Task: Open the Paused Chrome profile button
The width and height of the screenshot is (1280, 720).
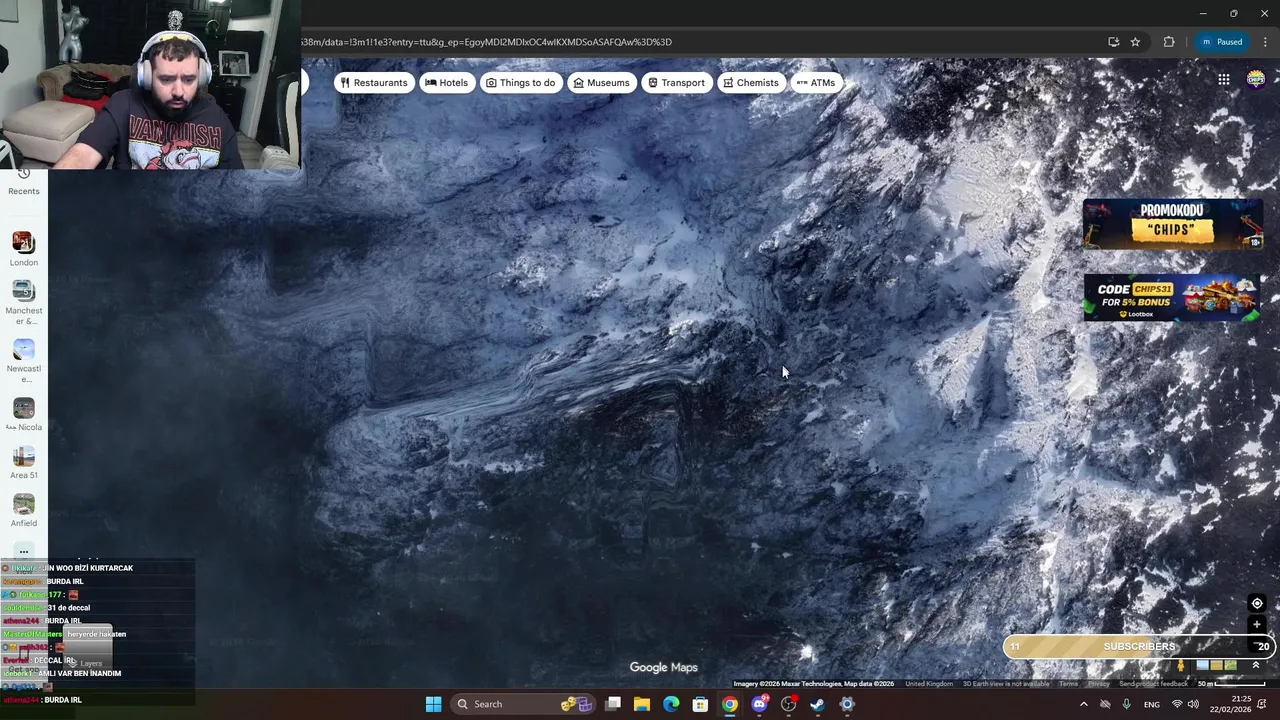Action: [1222, 42]
